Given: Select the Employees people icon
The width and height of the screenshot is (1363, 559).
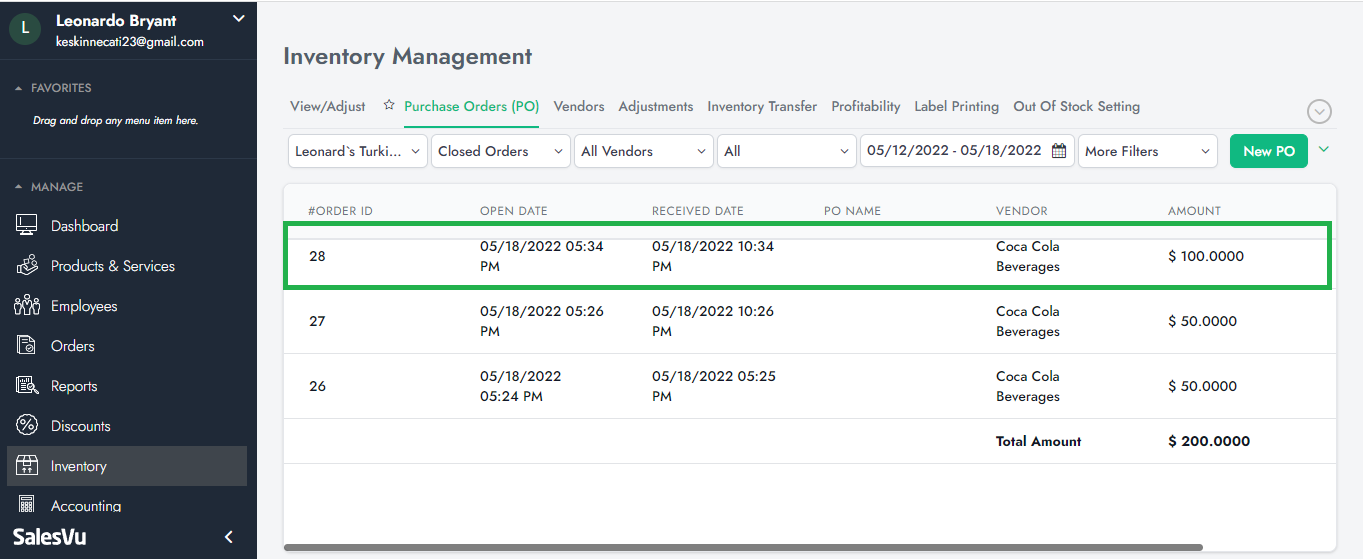Looking at the screenshot, I should click(x=27, y=306).
